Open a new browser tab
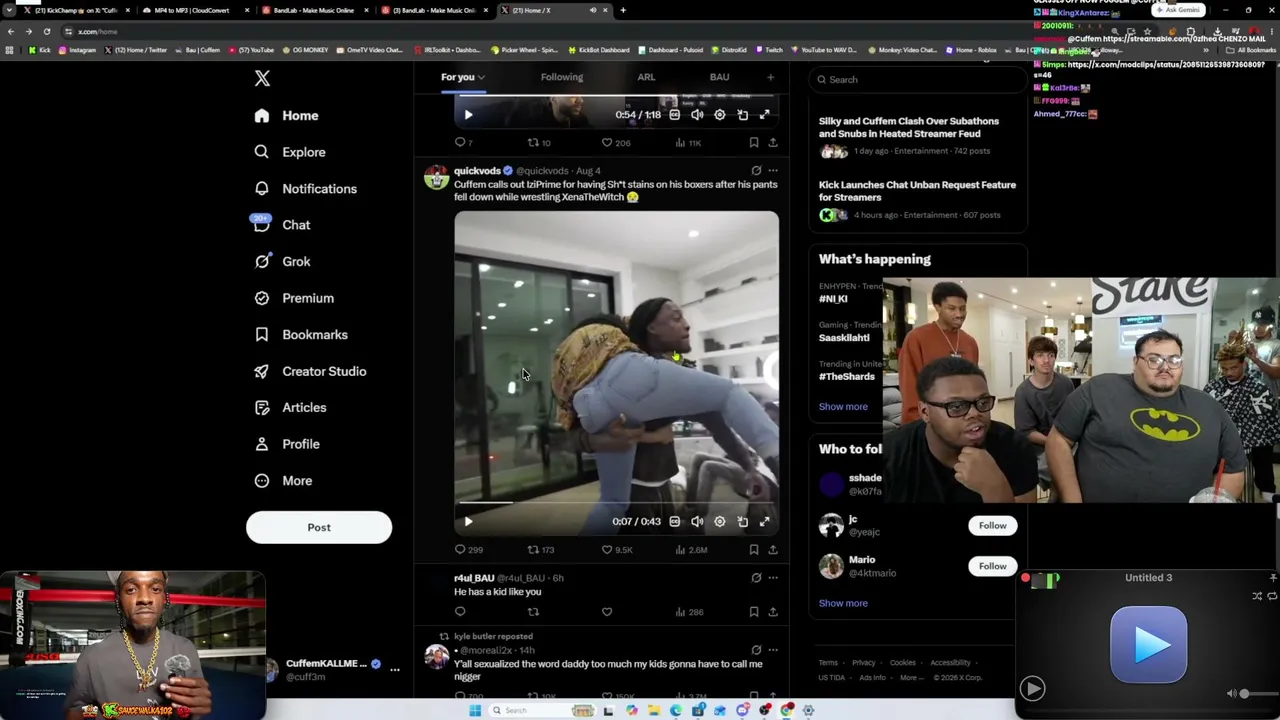The width and height of the screenshot is (1280, 720). [623, 10]
